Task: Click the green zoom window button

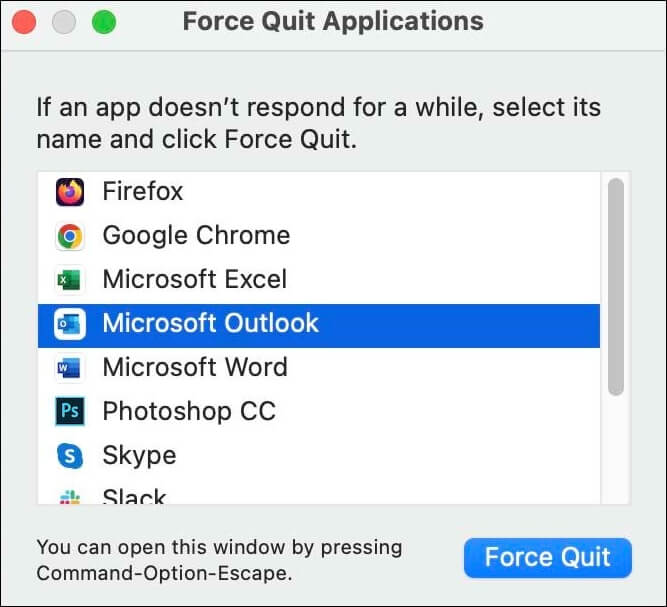Action: [x=103, y=21]
